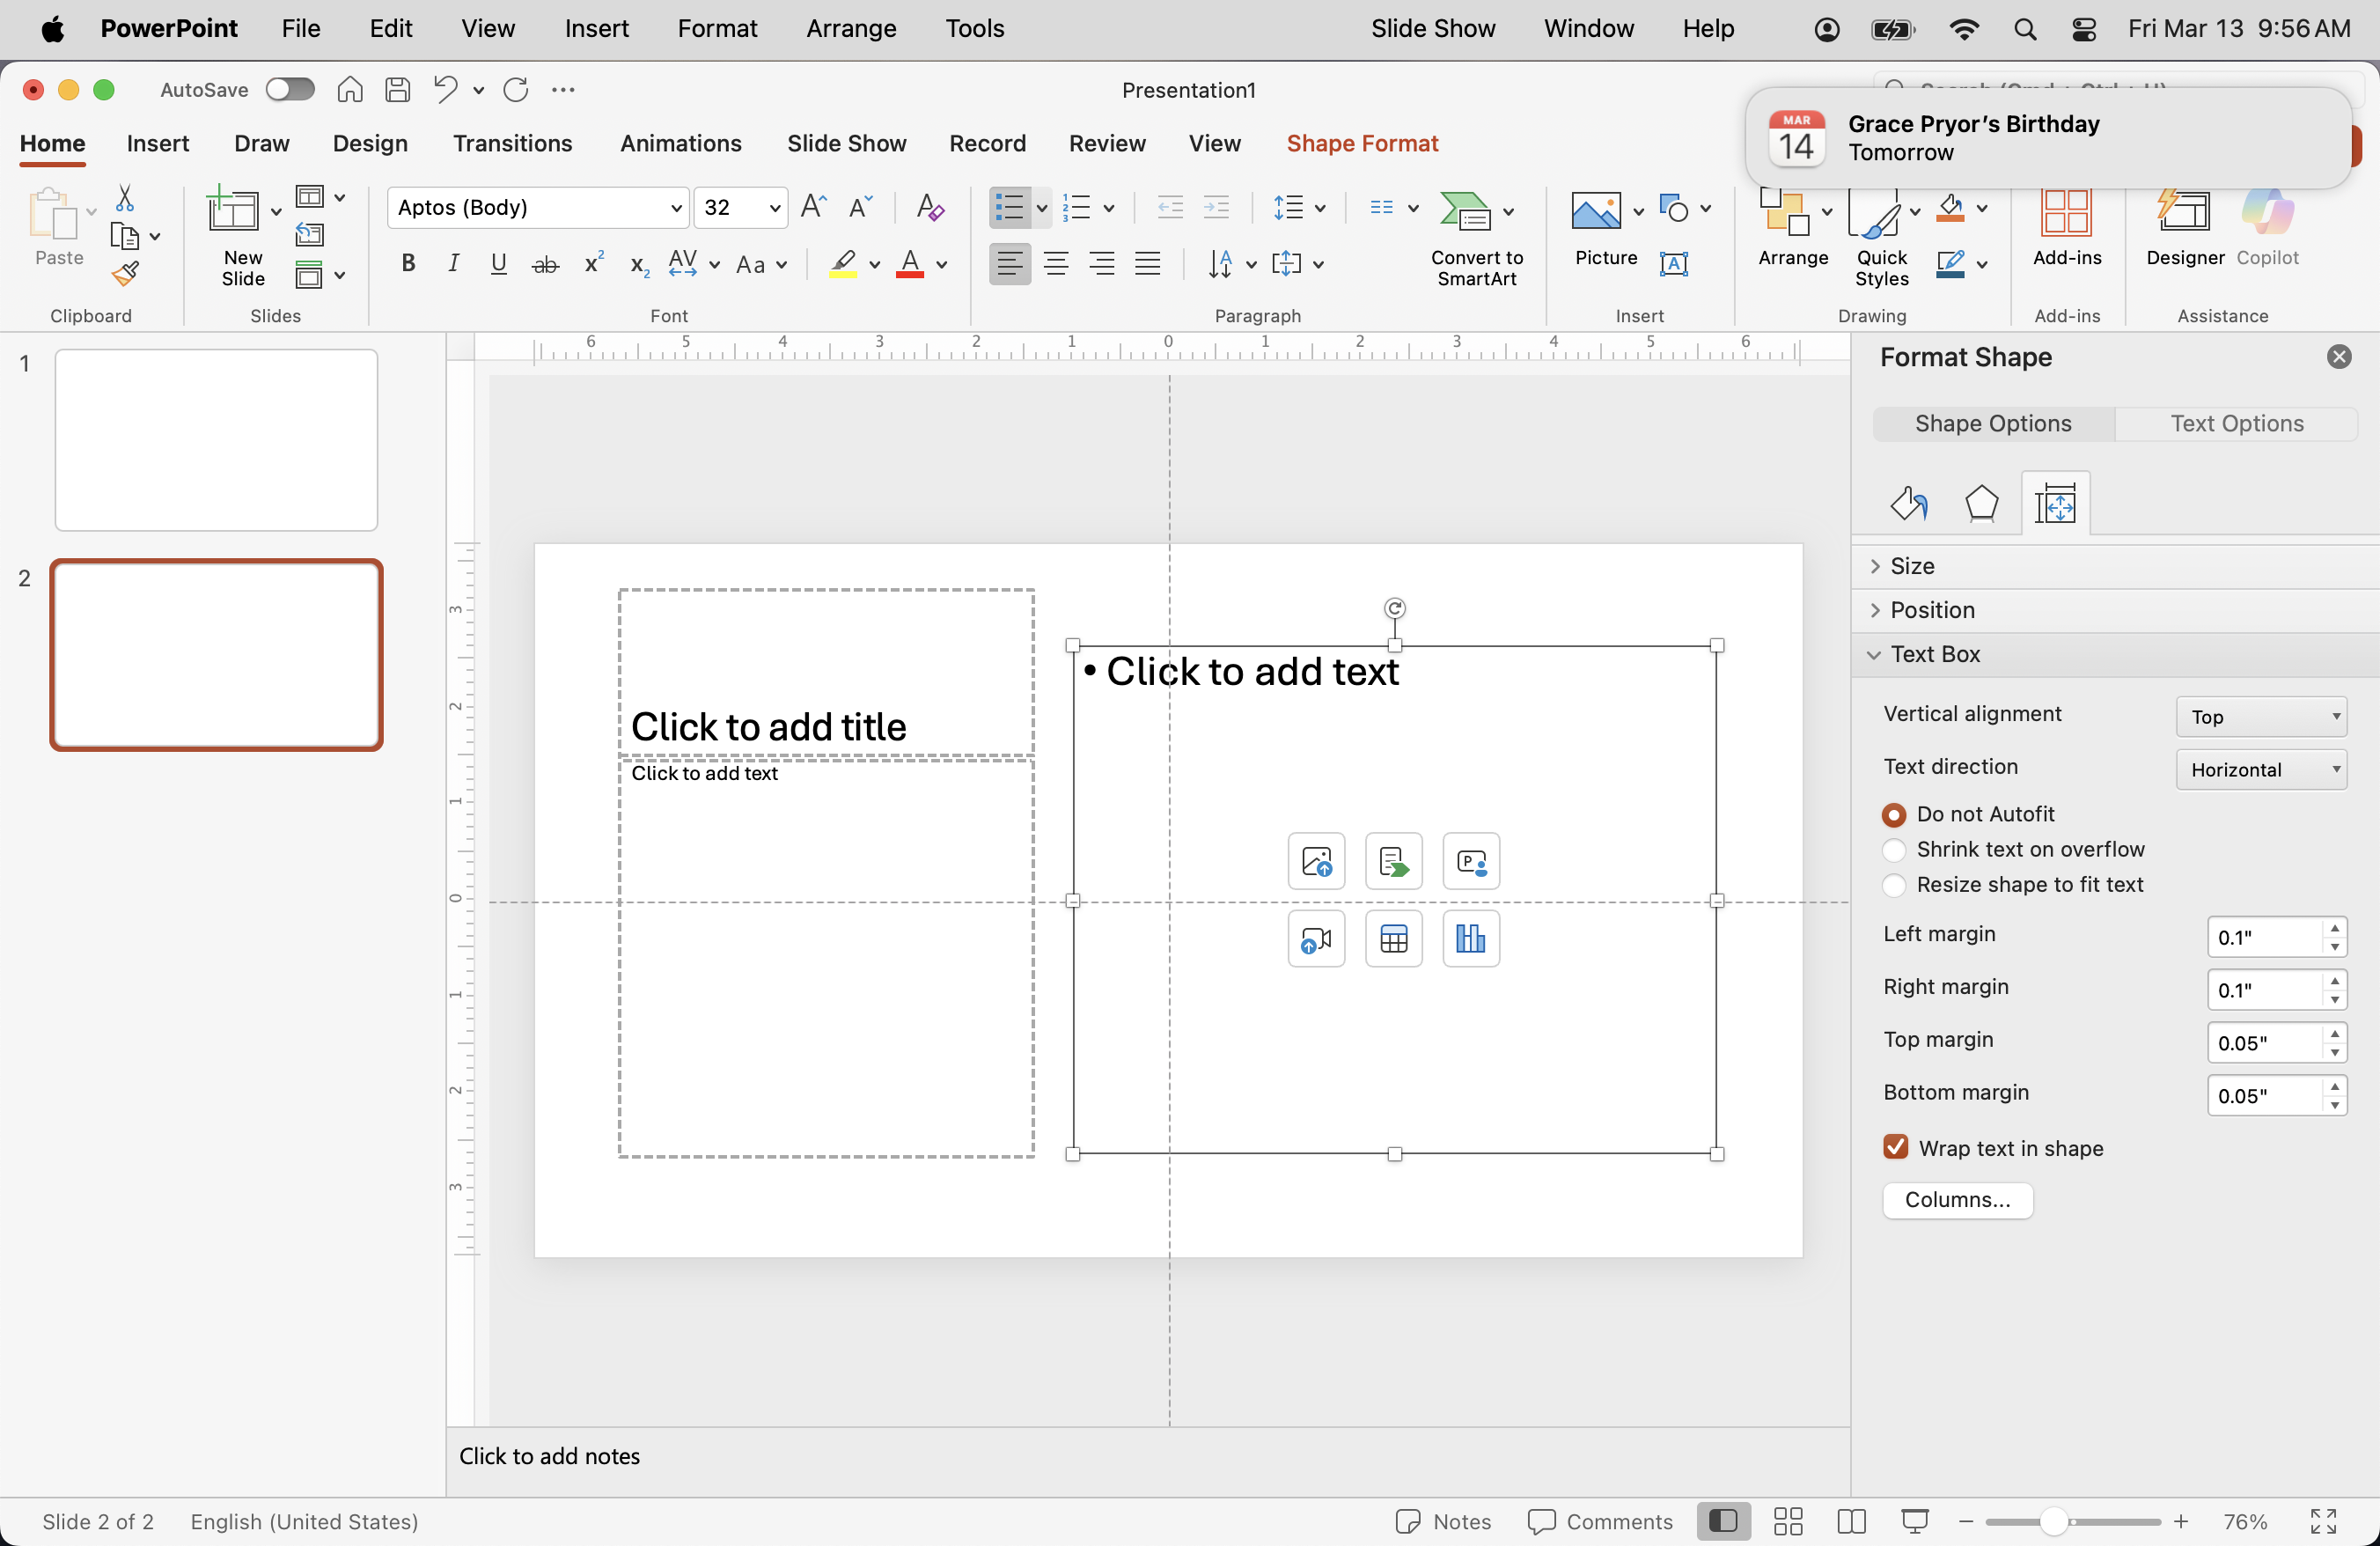The height and width of the screenshot is (1546, 2380).
Task: Switch to Slide Sorter view icon
Action: click(1788, 1521)
